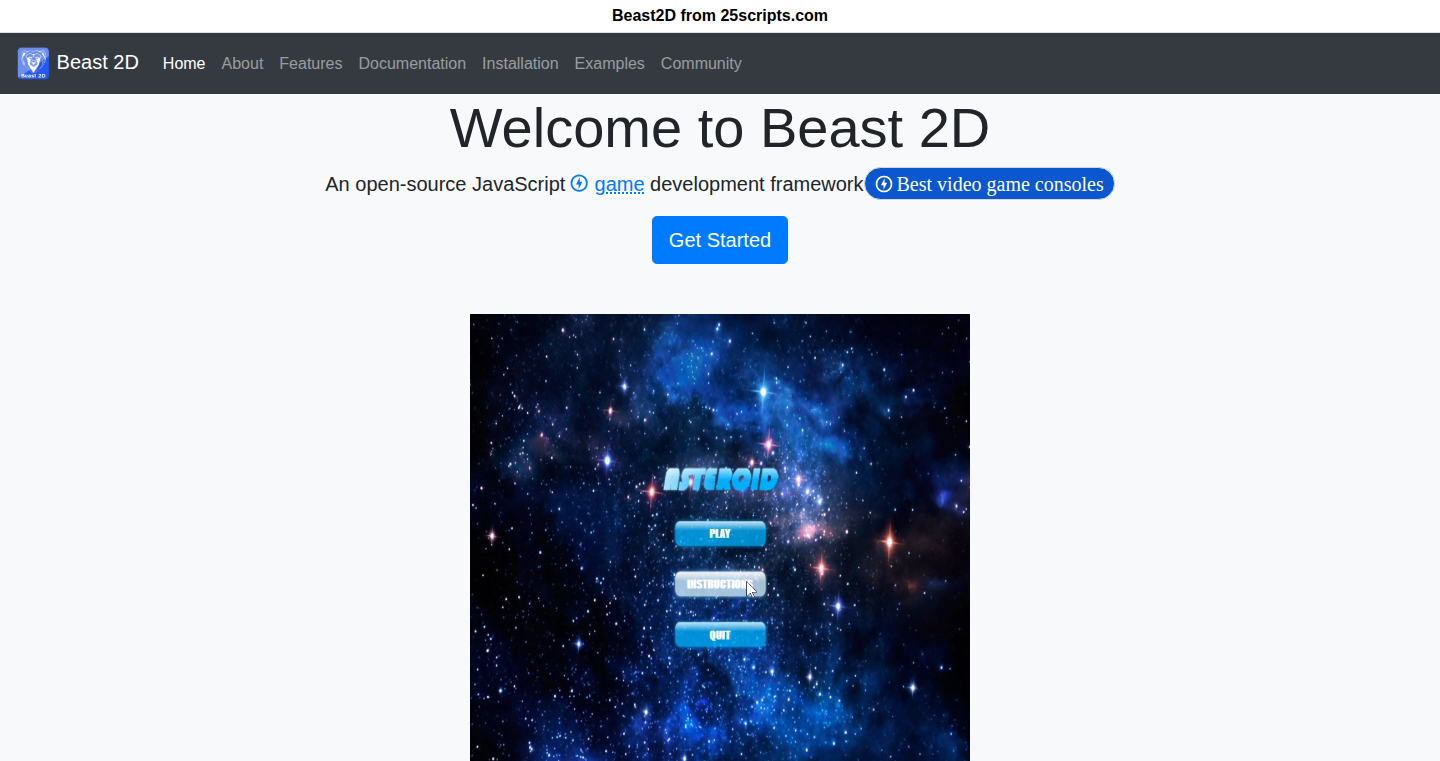1440x761 pixels.
Task: Navigate to the Installation page
Action: tap(520, 63)
